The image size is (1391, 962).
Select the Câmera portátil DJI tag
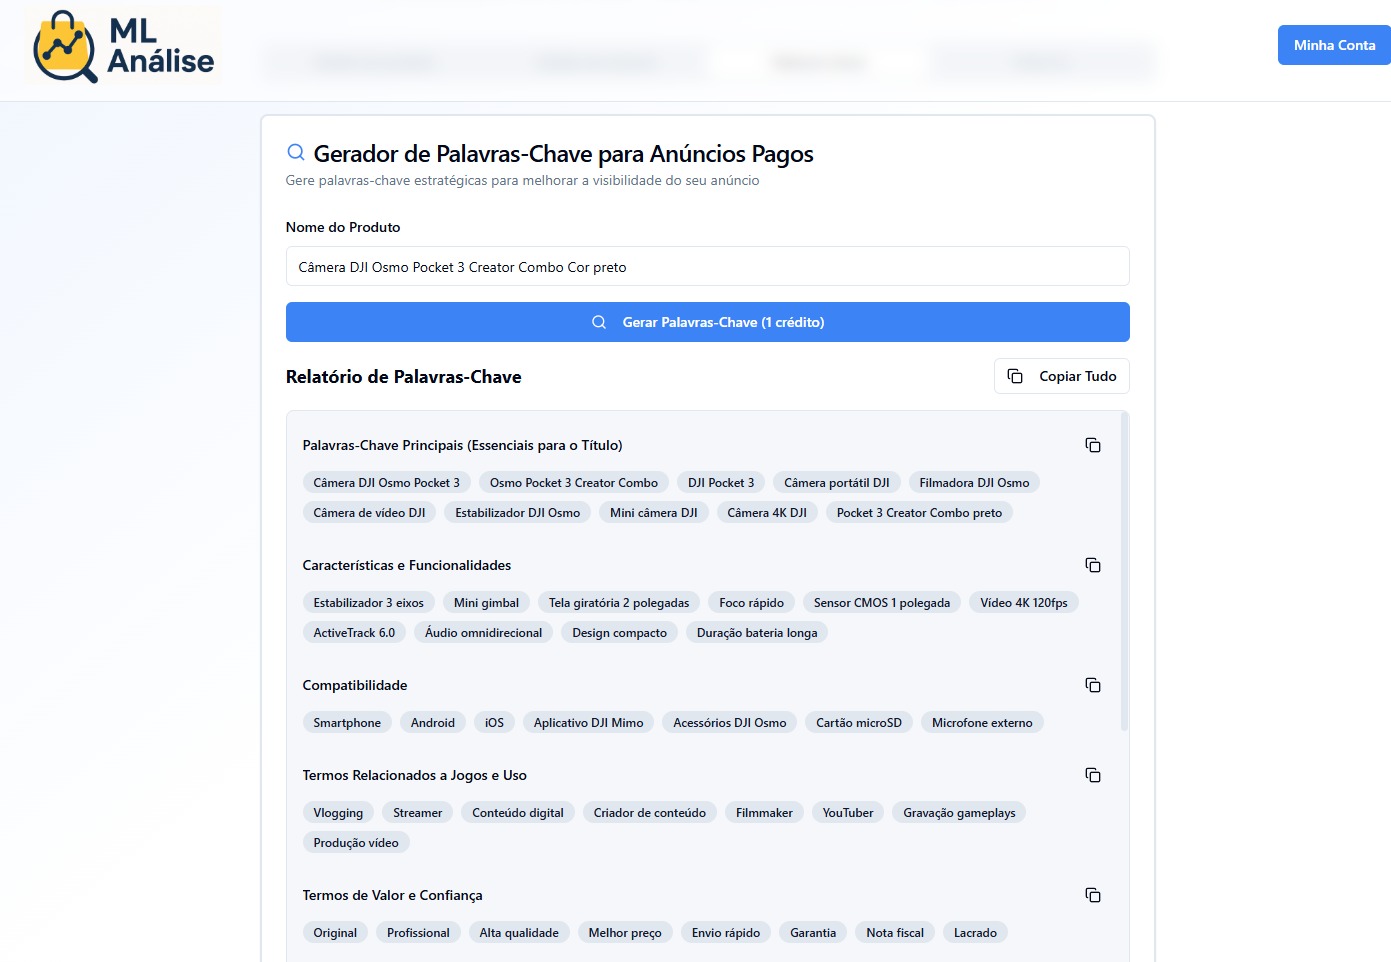tap(837, 483)
